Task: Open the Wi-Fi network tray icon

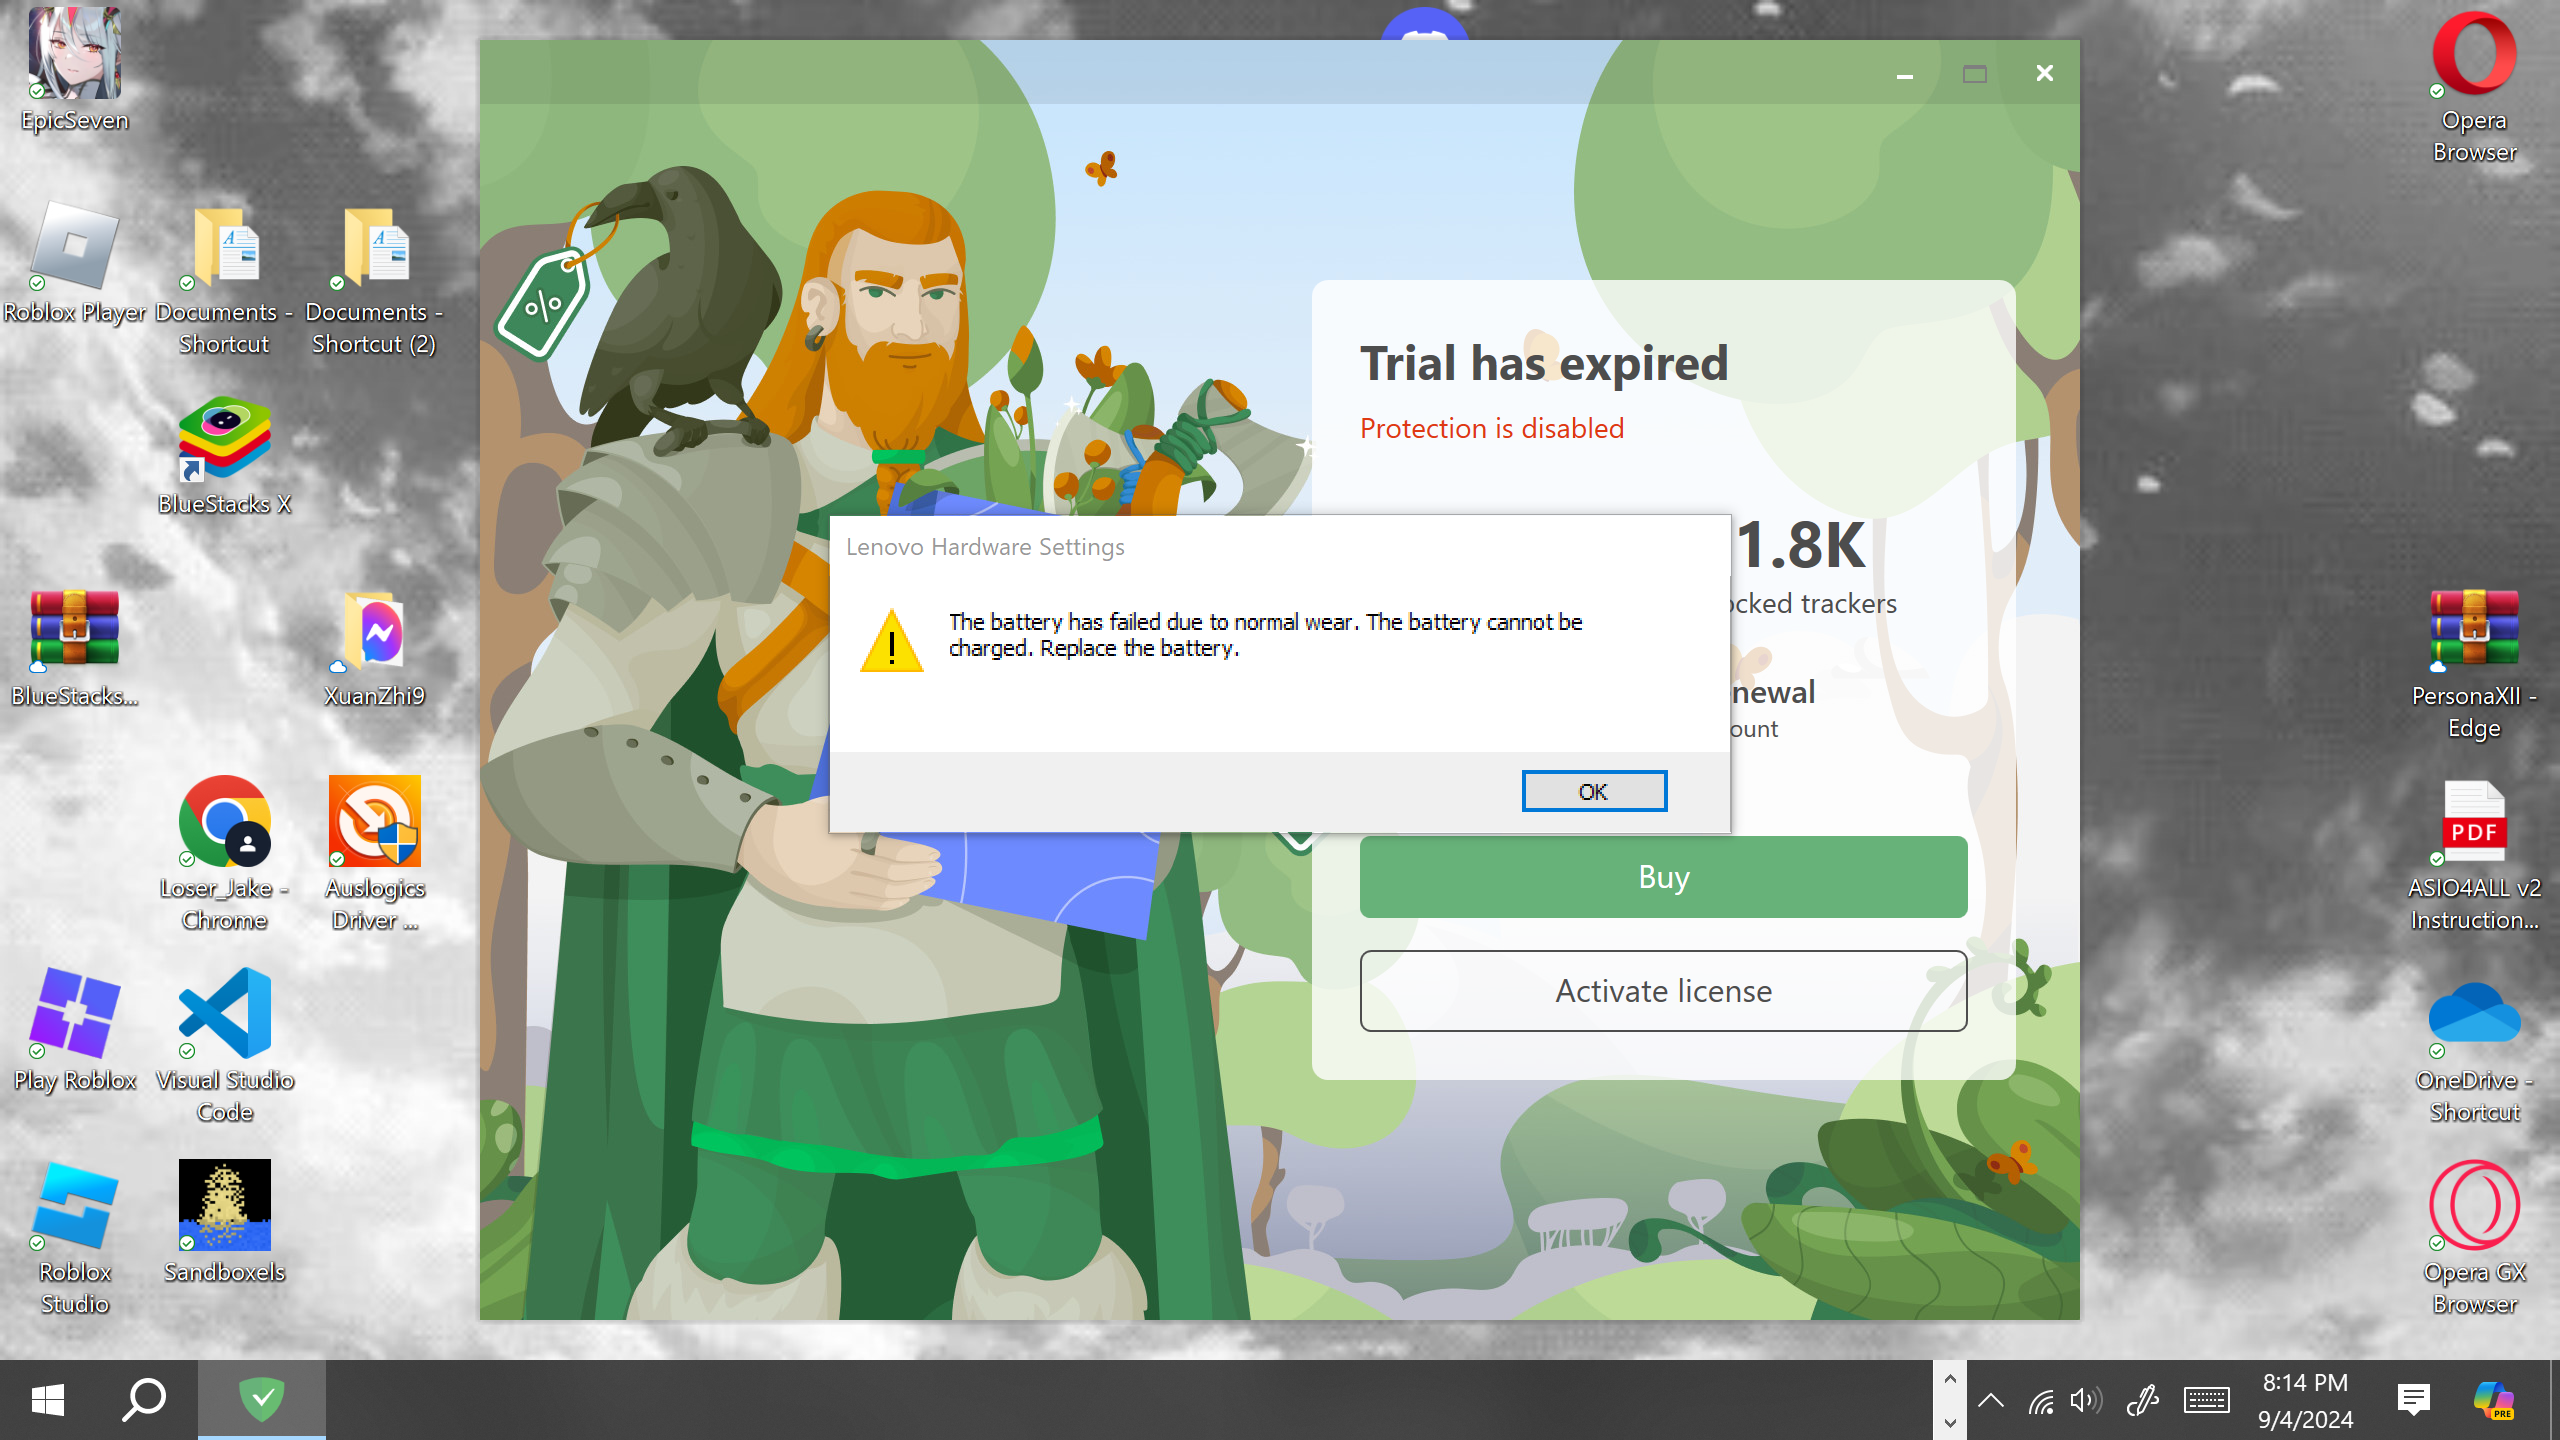Action: (2040, 1400)
